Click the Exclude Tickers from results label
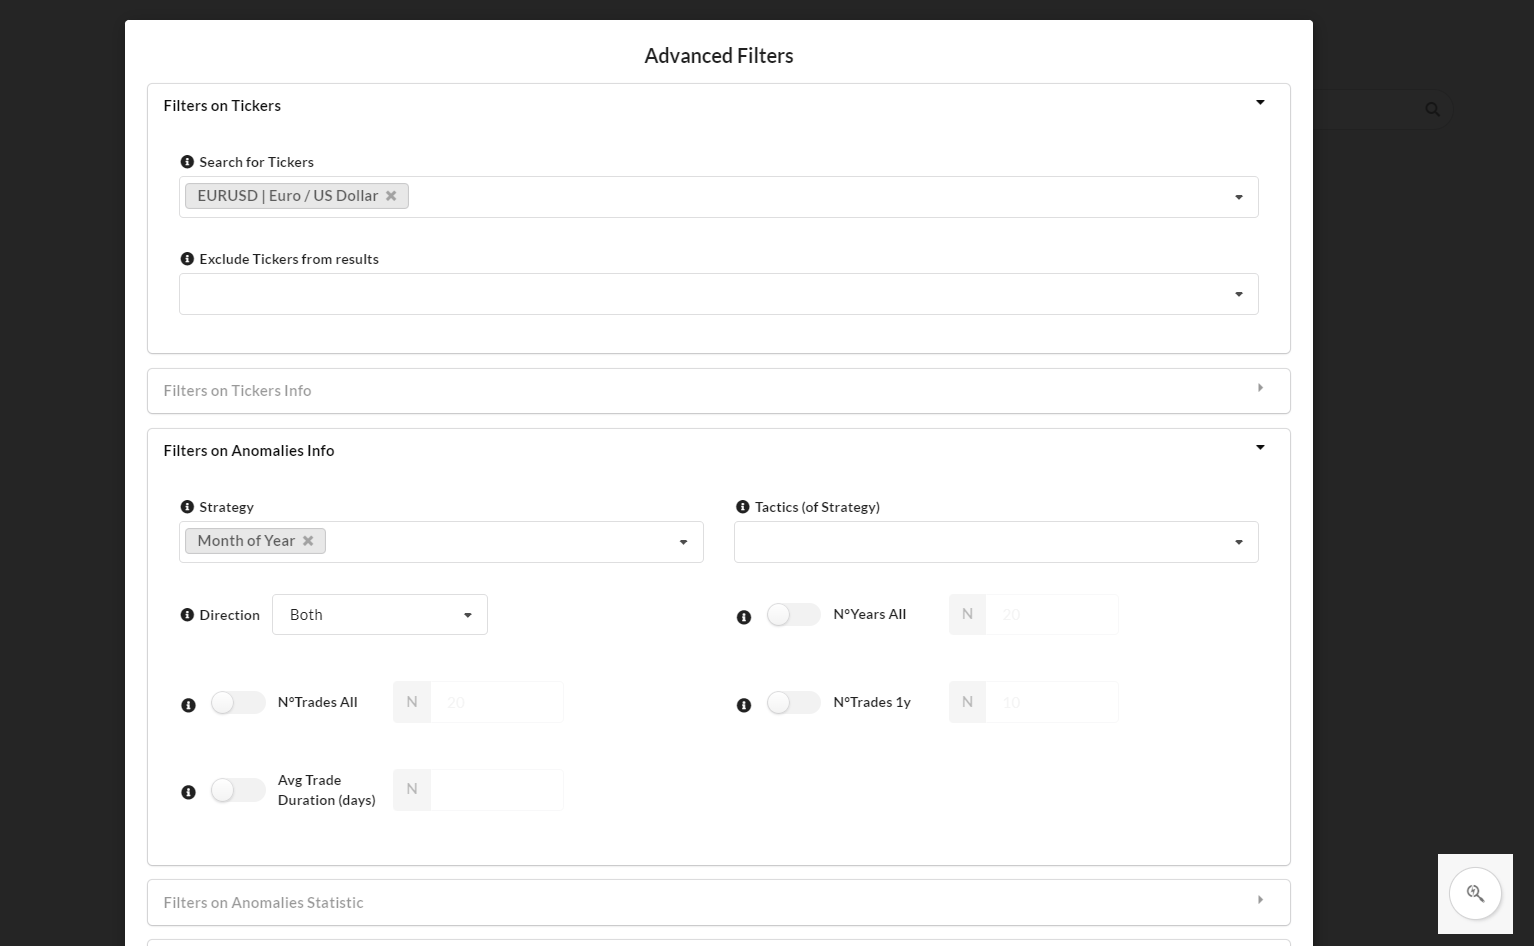The width and height of the screenshot is (1534, 946). [289, 259]
